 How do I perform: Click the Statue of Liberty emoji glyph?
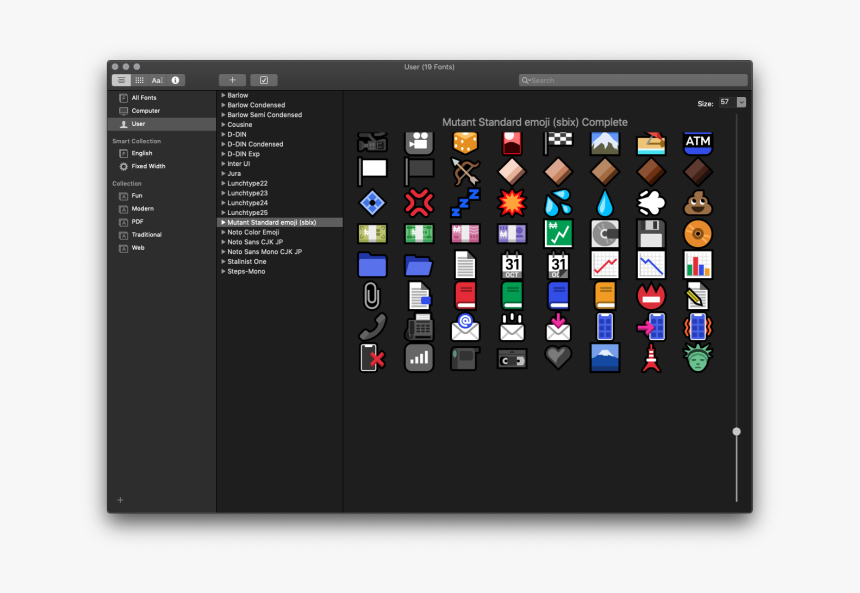click(x=698, y=358)
